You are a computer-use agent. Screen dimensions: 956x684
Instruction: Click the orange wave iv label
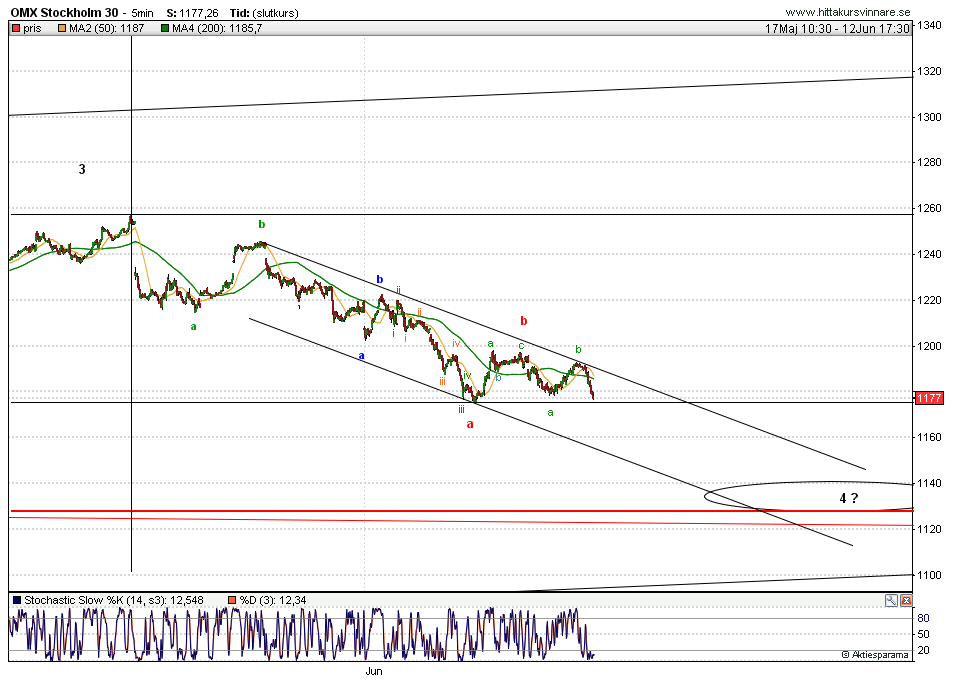[456, 344]
